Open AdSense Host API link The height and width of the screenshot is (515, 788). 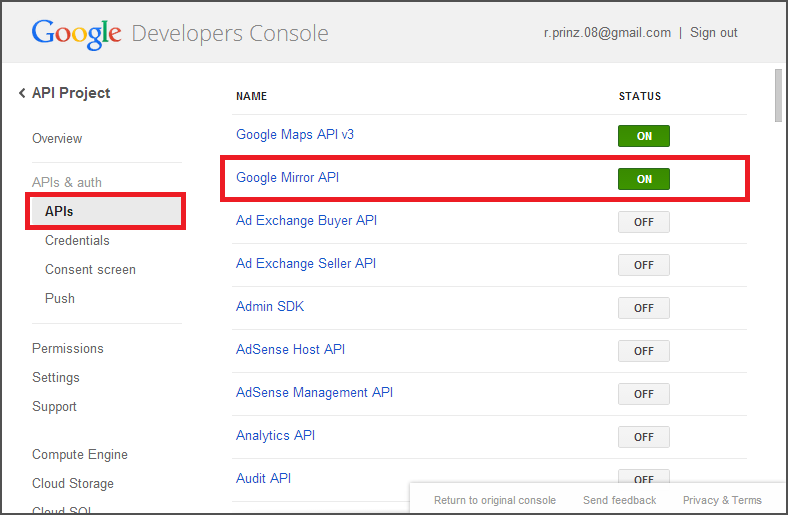coord(290,349)
